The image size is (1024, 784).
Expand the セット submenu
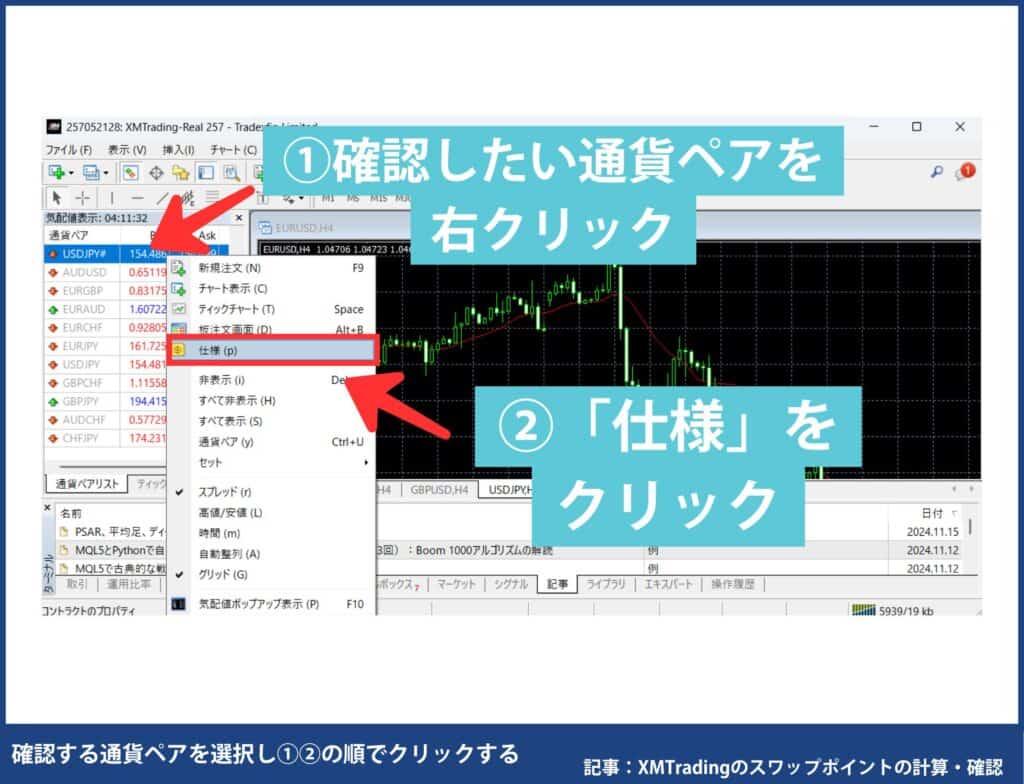271,462
